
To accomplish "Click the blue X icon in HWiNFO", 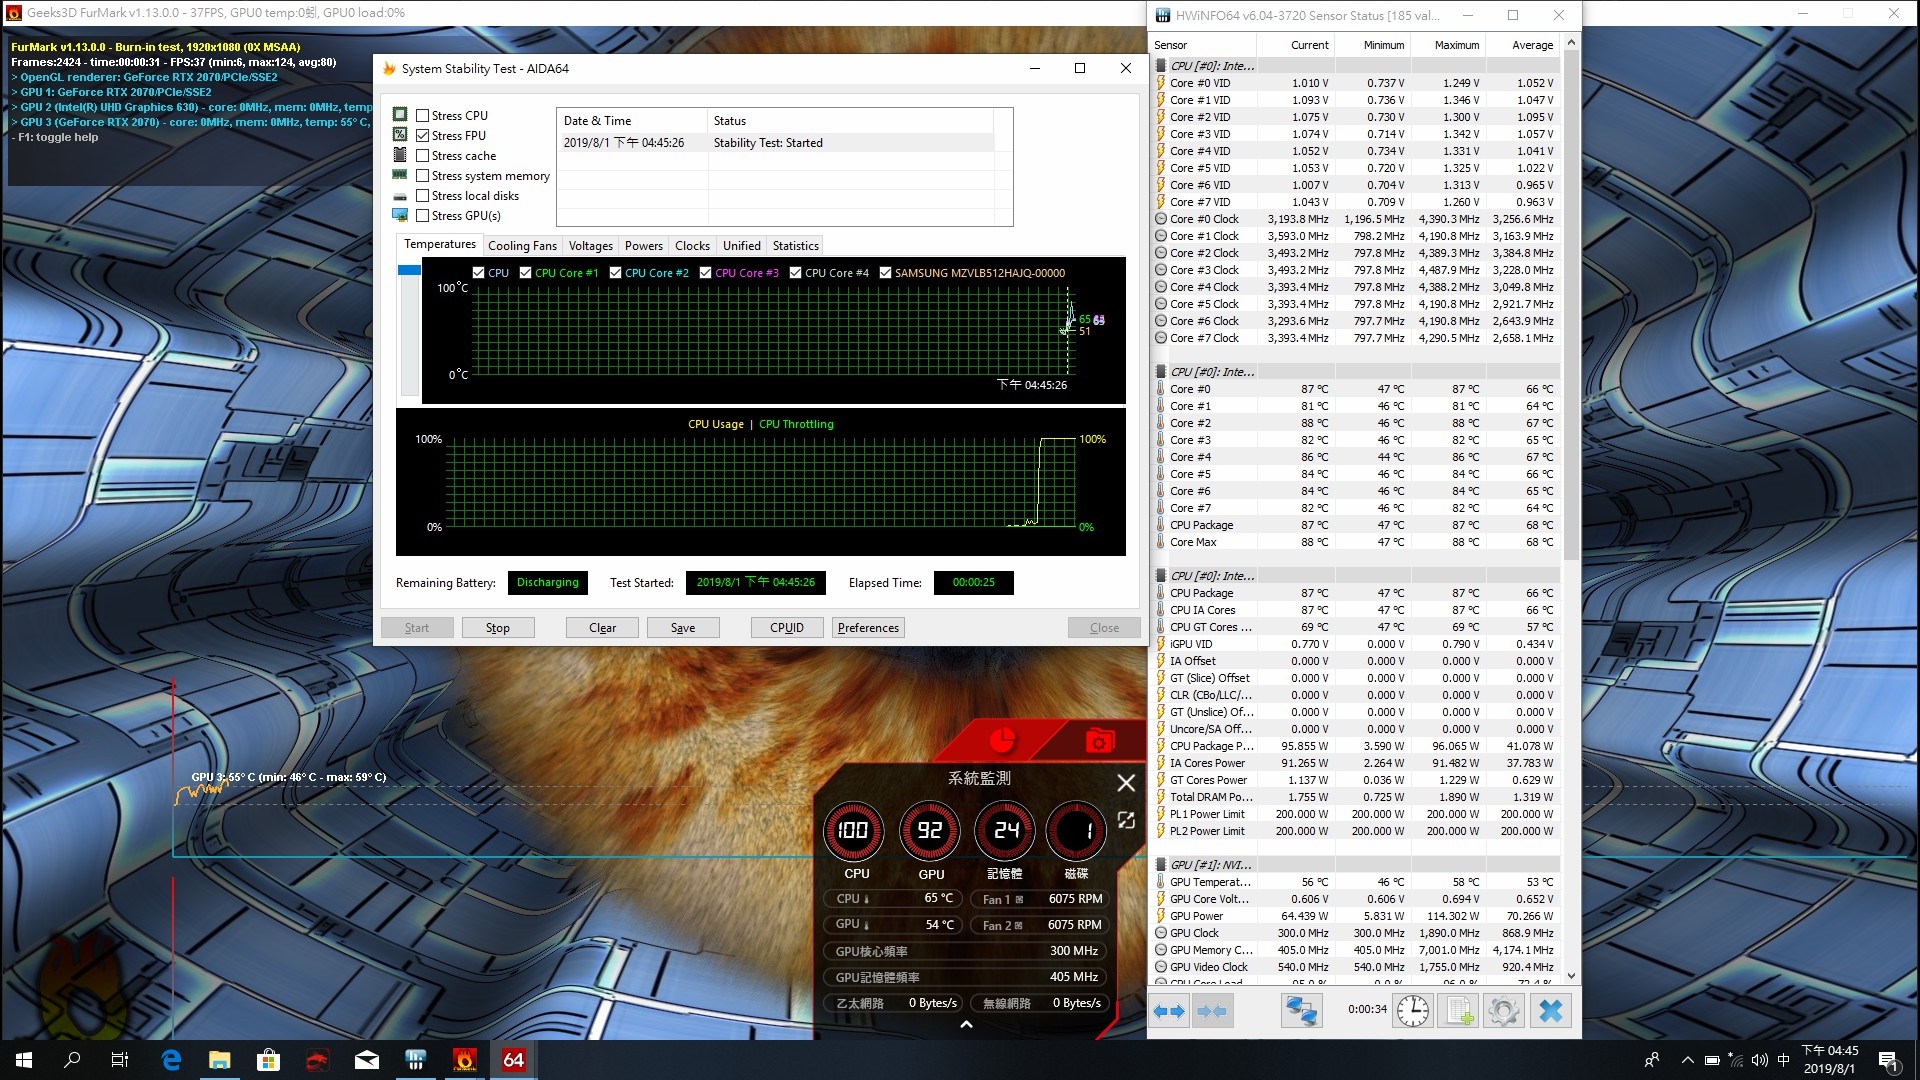I will (x=1550, y=1011).
